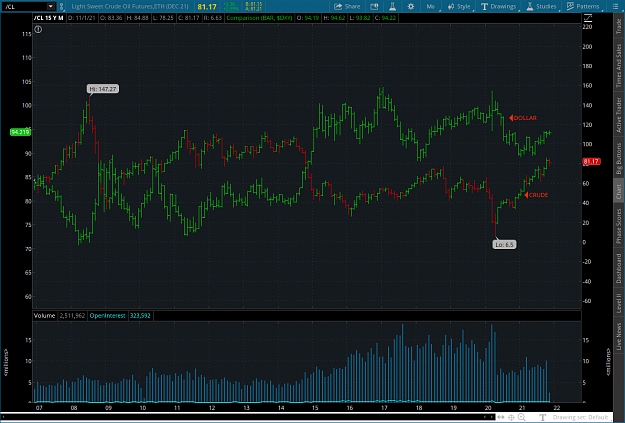Click the Lo: 6.5 price bubble

click(x=505, y=244)
